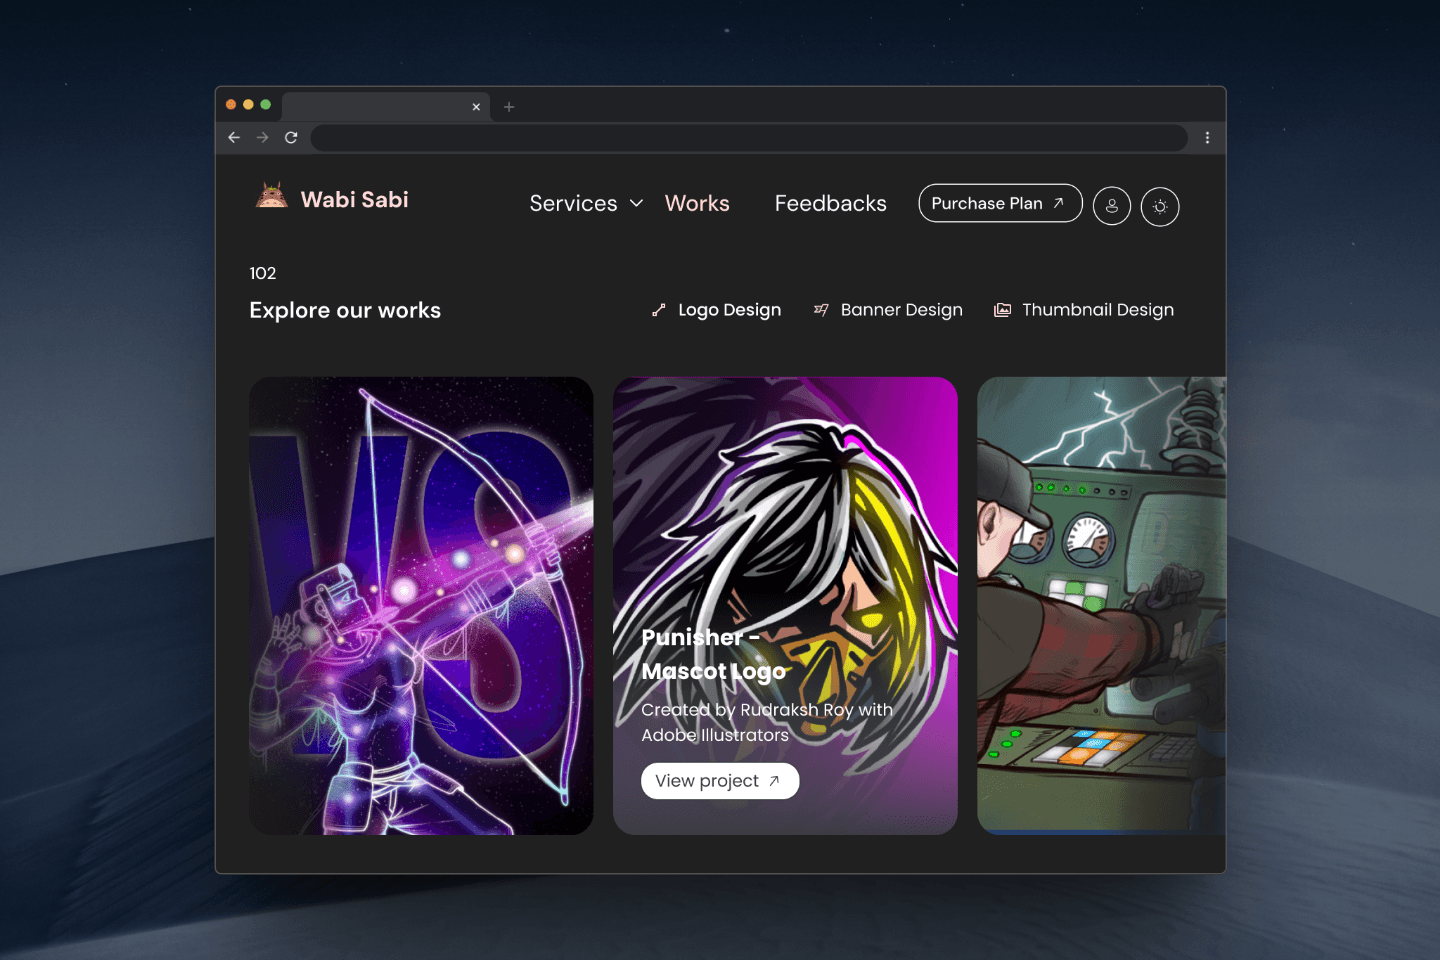Focus the browser address bar

pyautogui.click(x=749, y=138)
